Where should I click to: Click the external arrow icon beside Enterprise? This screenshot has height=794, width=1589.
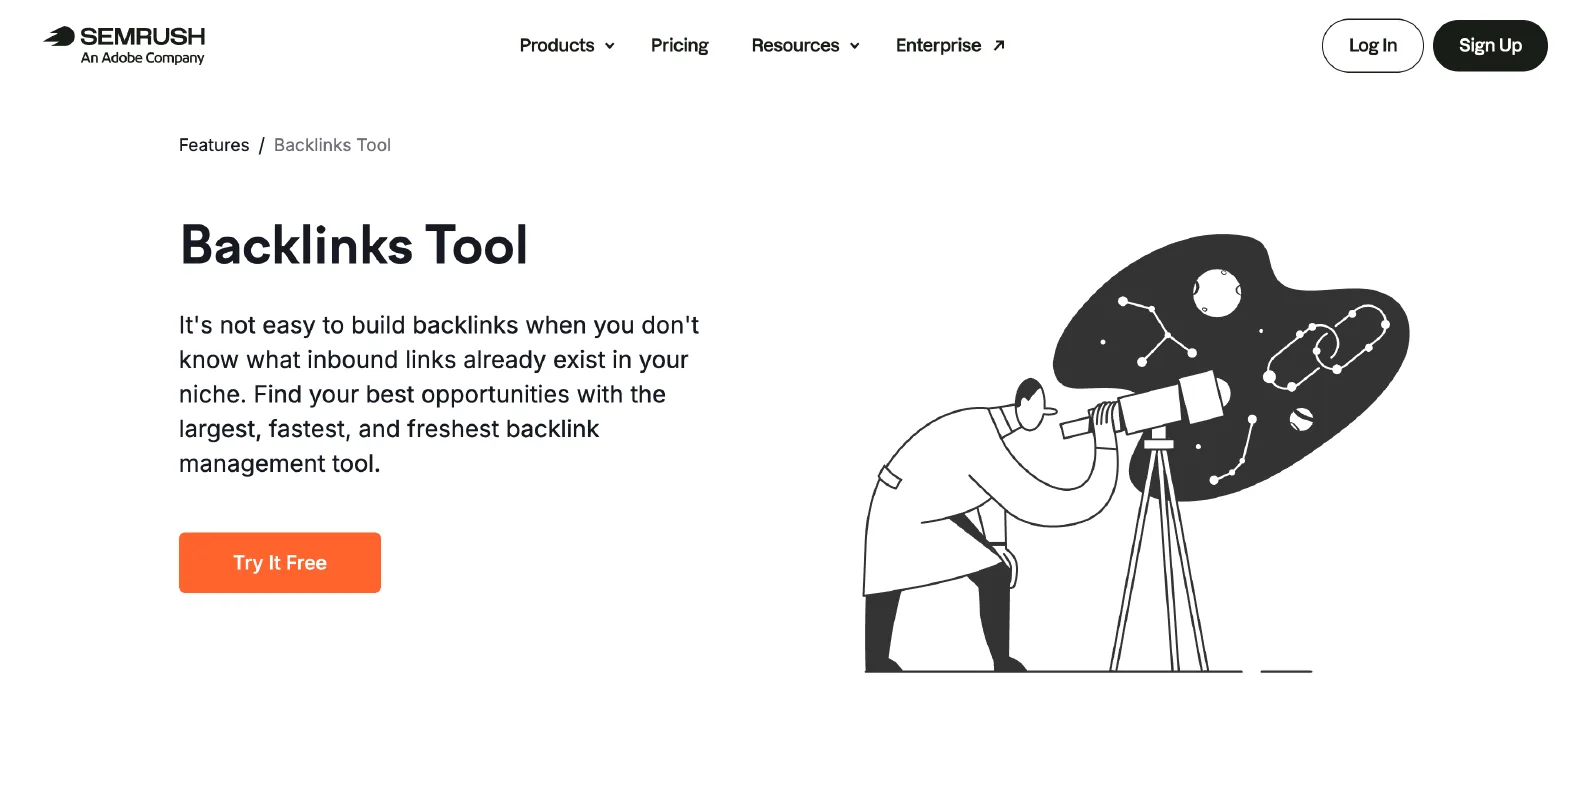tap(998, 45)
